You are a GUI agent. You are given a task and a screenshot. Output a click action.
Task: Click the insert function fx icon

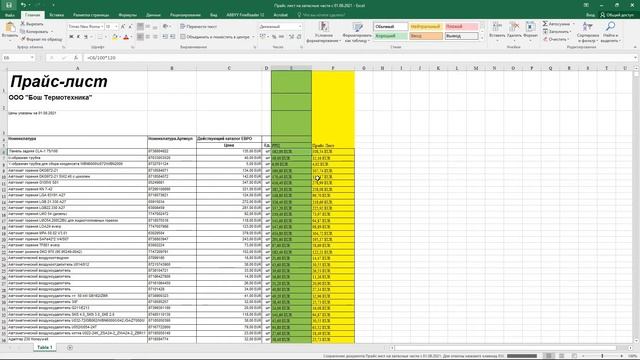(76, 58)
